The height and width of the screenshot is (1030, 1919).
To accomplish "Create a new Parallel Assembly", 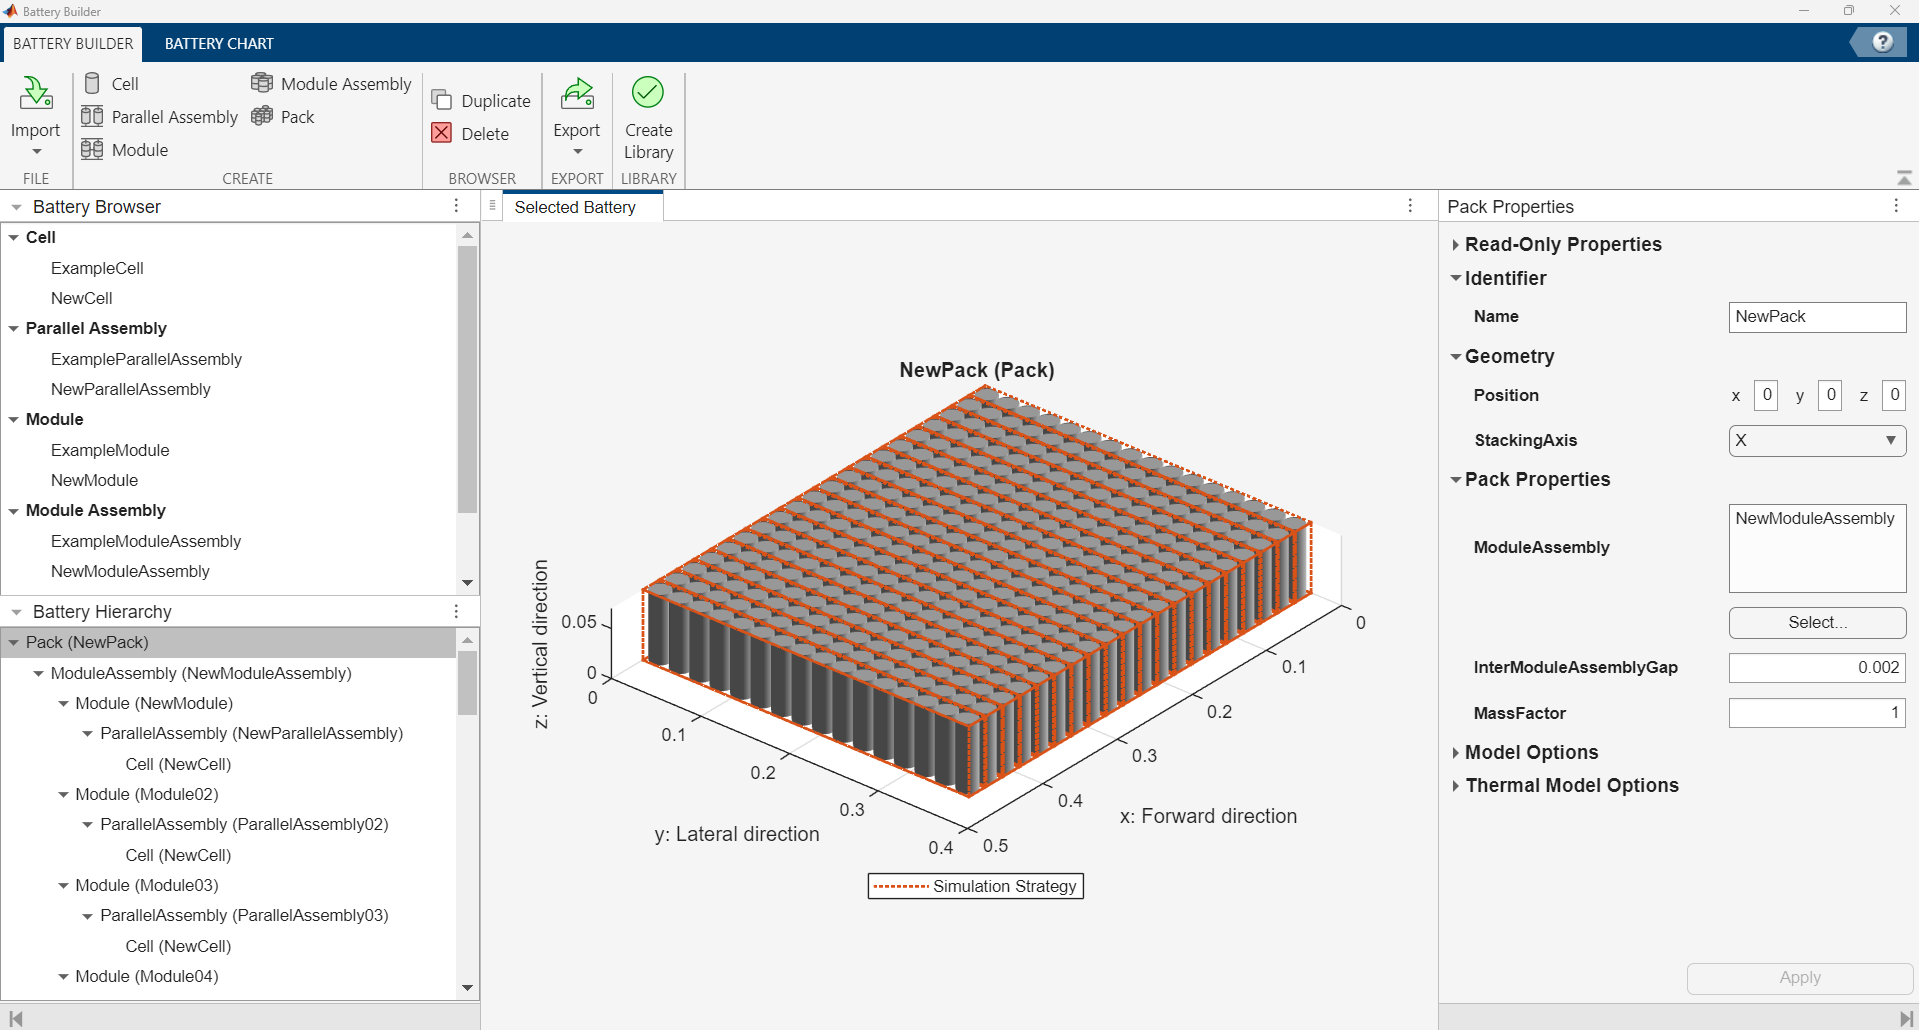I will [160, 117].
